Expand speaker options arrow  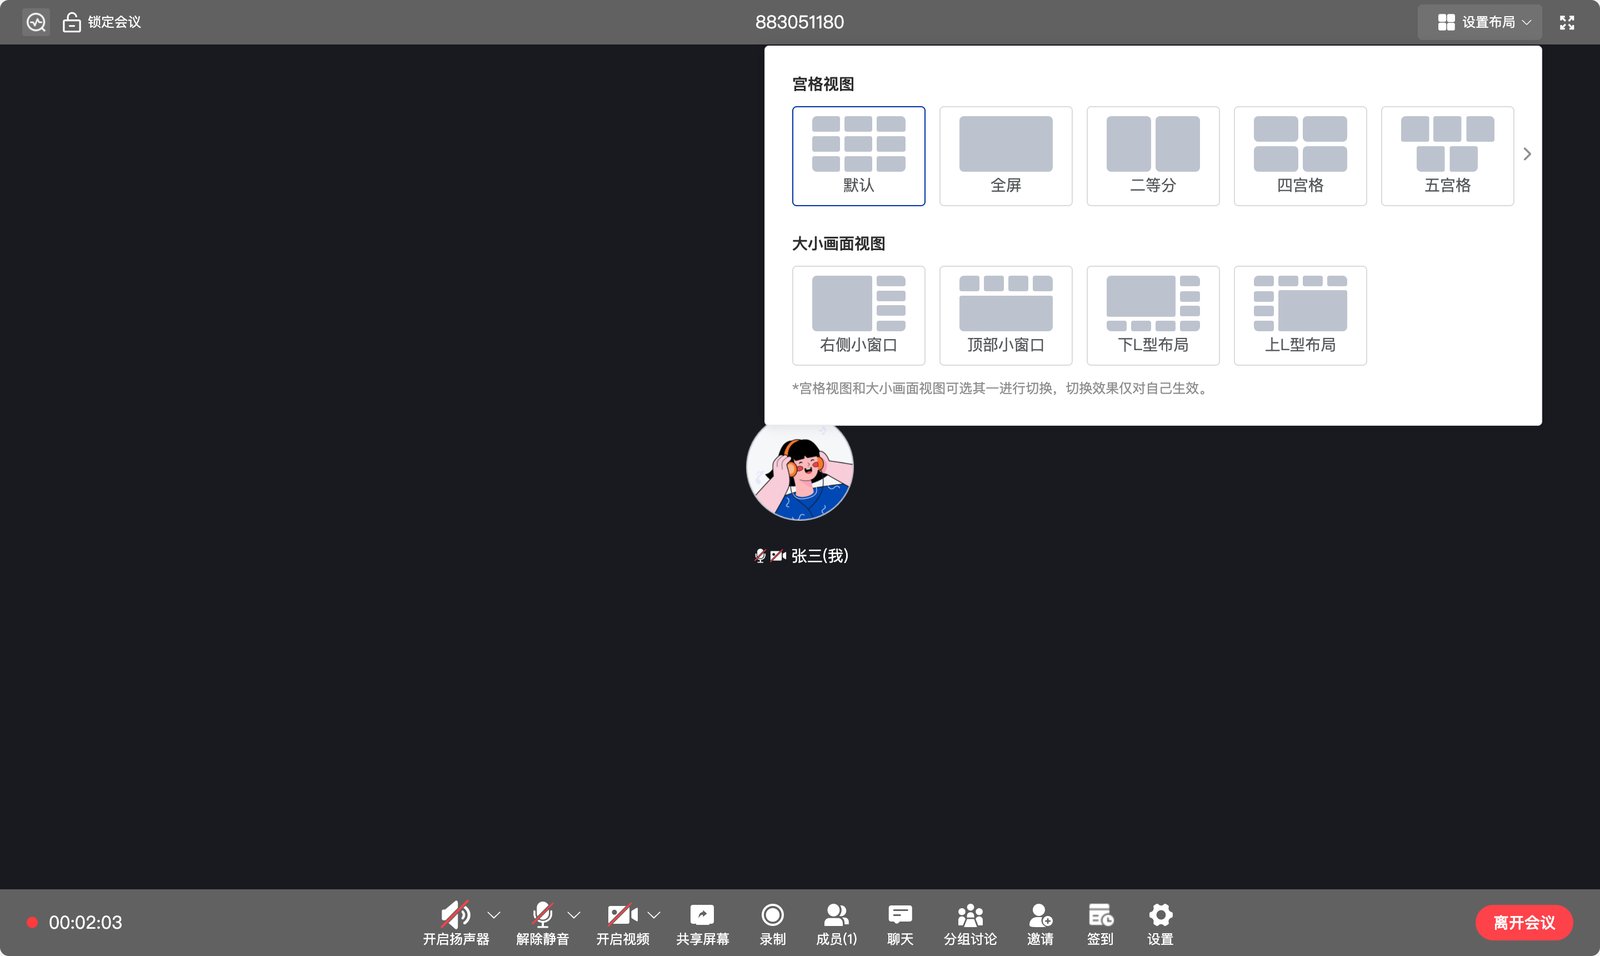pyautogui.click(x=493, y=915)
